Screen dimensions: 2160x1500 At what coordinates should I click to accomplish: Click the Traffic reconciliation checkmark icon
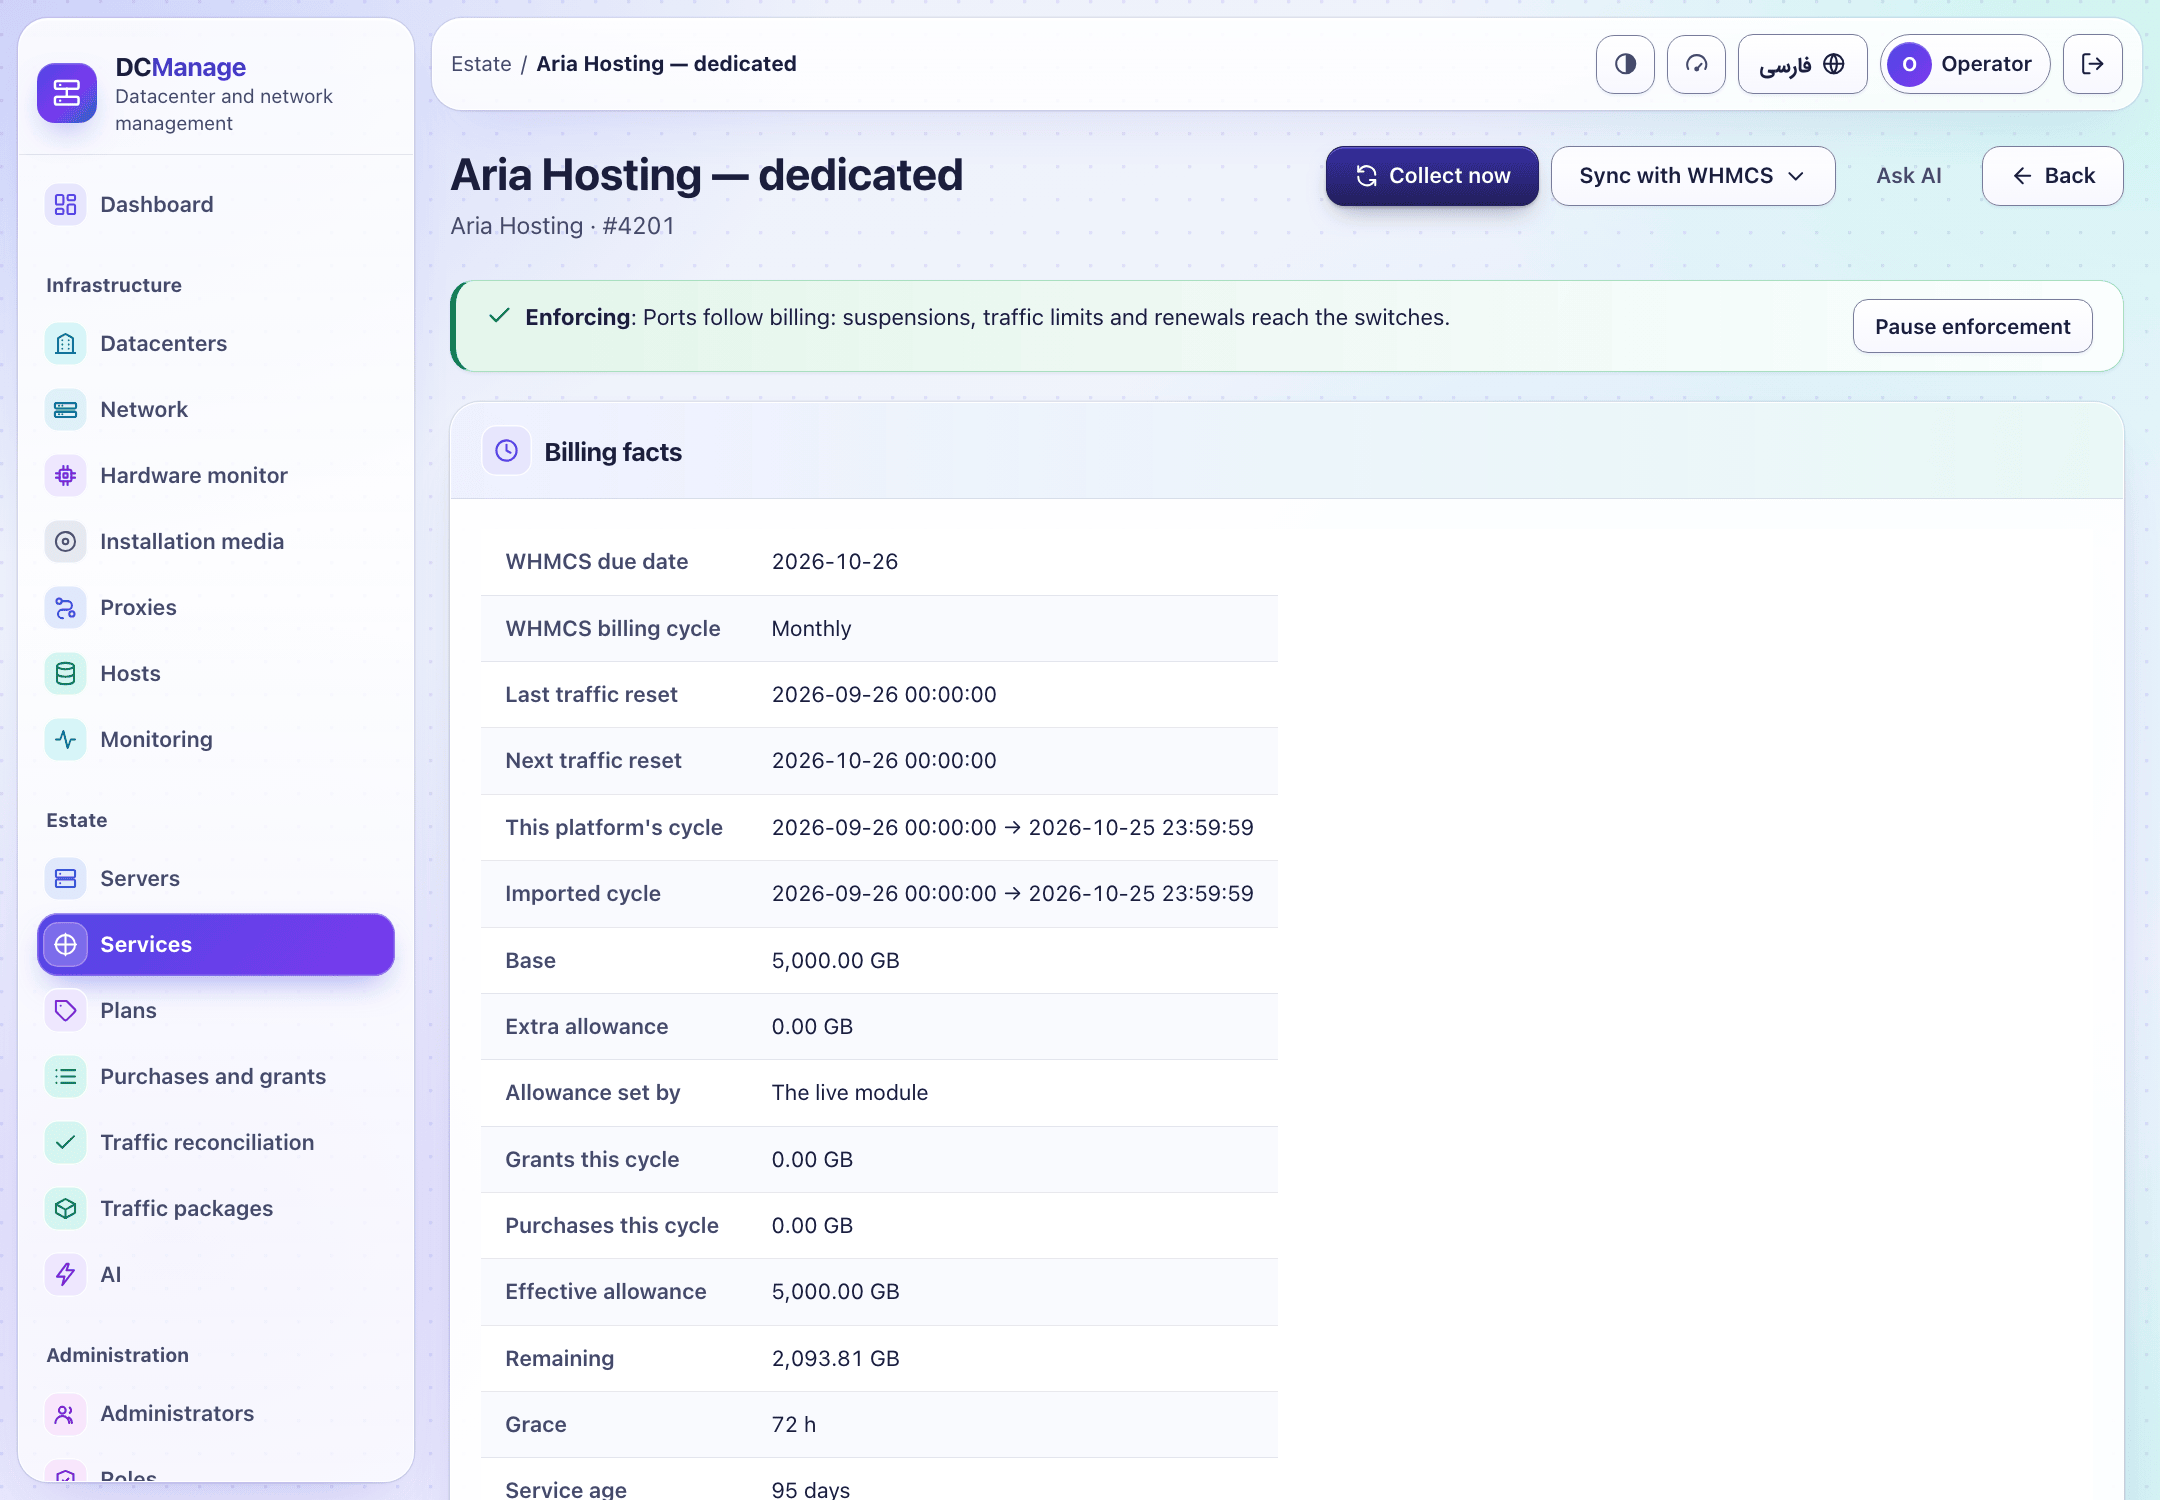click(65, 1142)
